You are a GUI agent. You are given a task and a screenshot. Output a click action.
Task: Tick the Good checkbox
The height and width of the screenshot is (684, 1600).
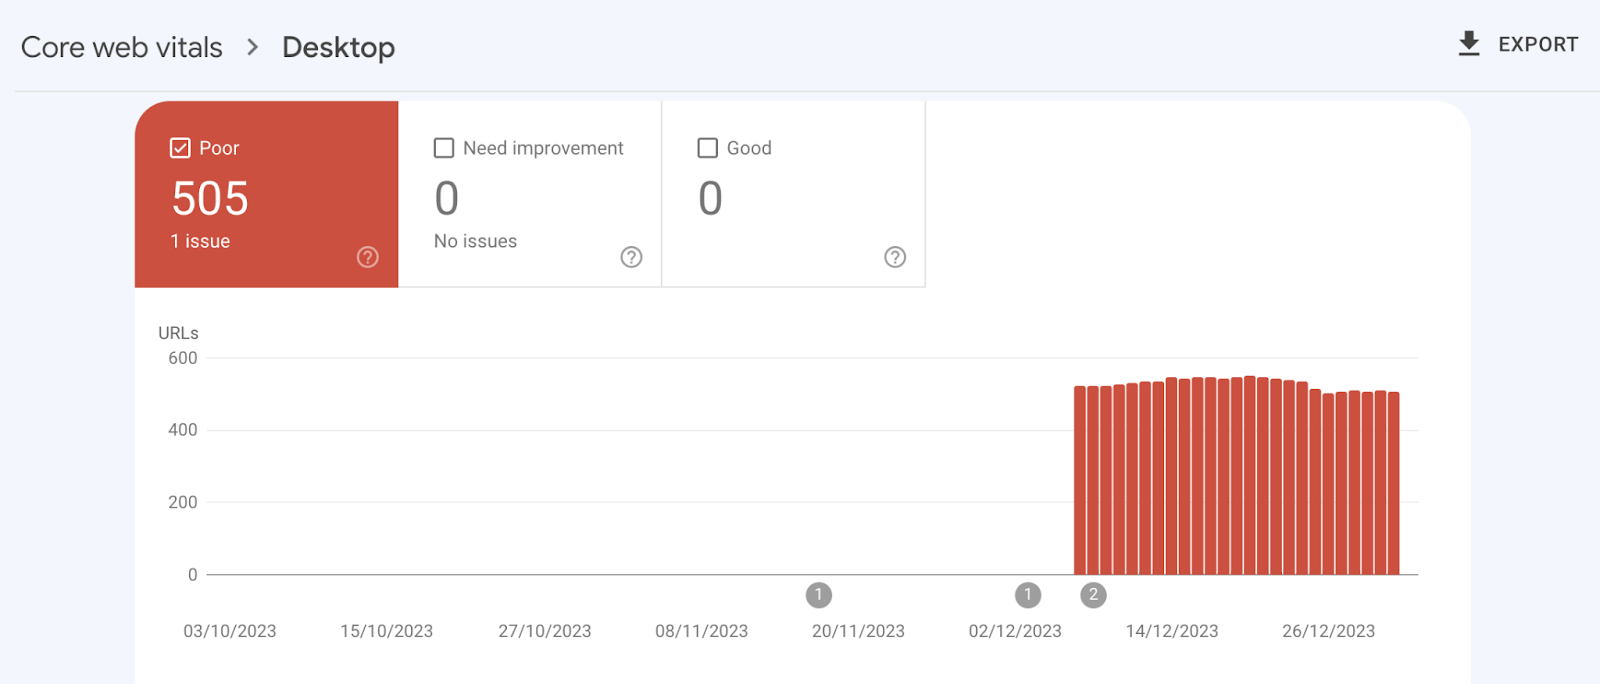(x=708, y=148)
